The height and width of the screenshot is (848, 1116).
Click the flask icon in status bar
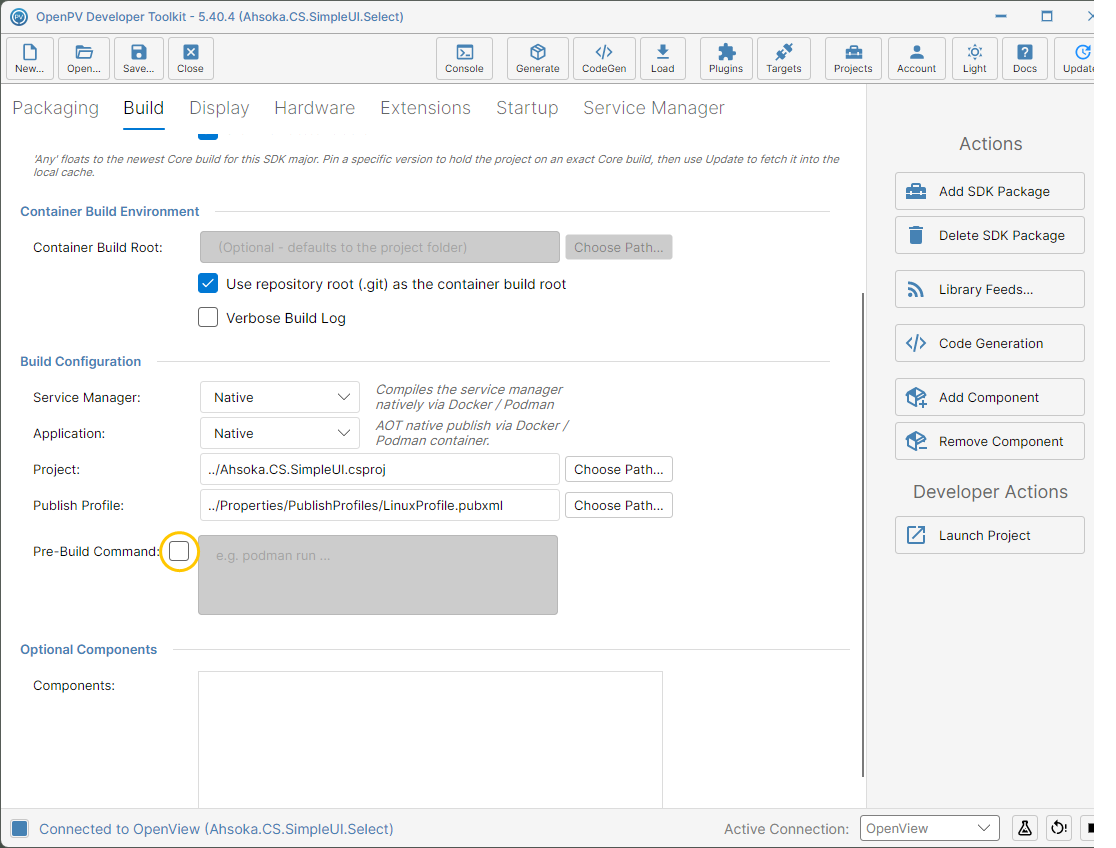(1025, 828)
